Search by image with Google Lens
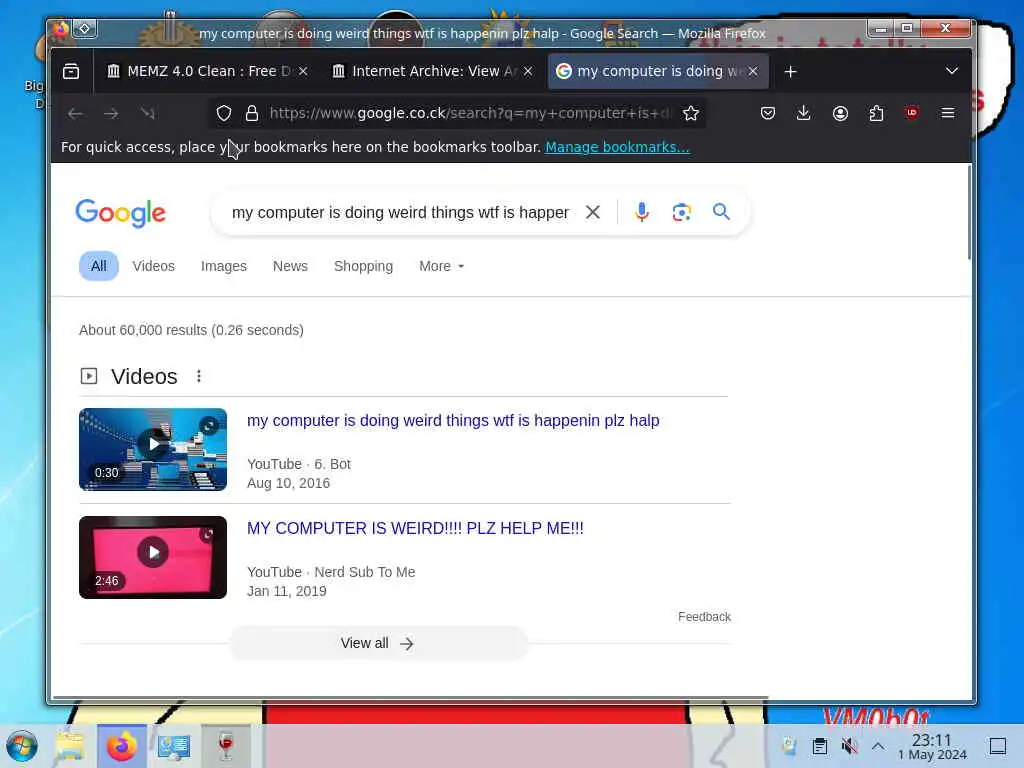Screen dimensions: 1024x768 point(682,212)
